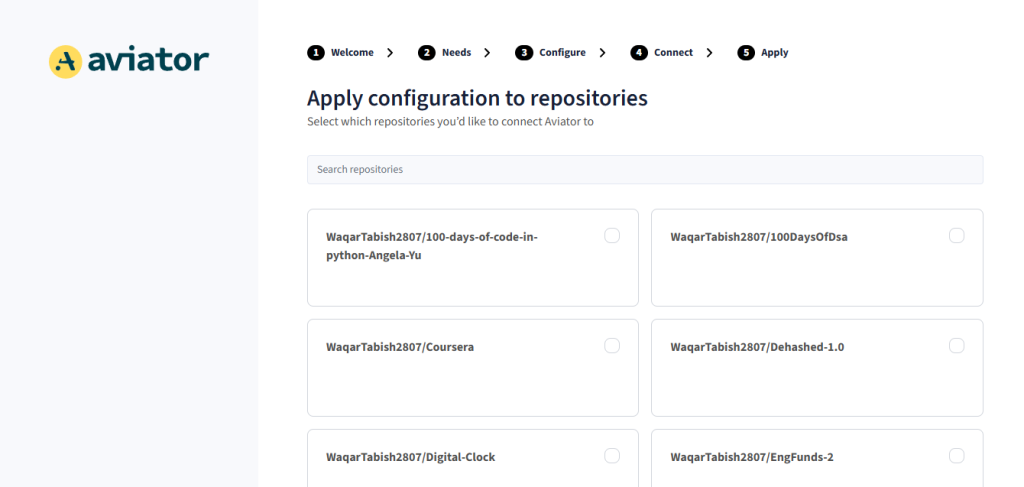Select the EngFunds-2 repository checkbox
Screen dimensions: 1024x487
[957, 456]
